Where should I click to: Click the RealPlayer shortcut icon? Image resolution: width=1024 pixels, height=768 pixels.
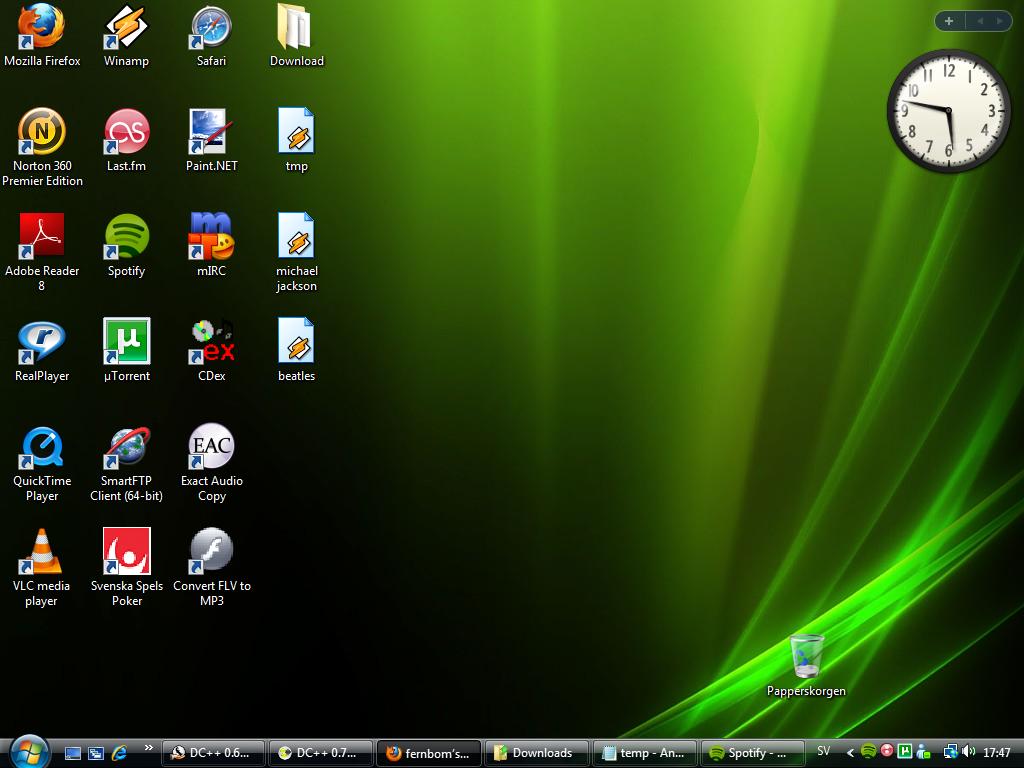[x=42, y=351]
